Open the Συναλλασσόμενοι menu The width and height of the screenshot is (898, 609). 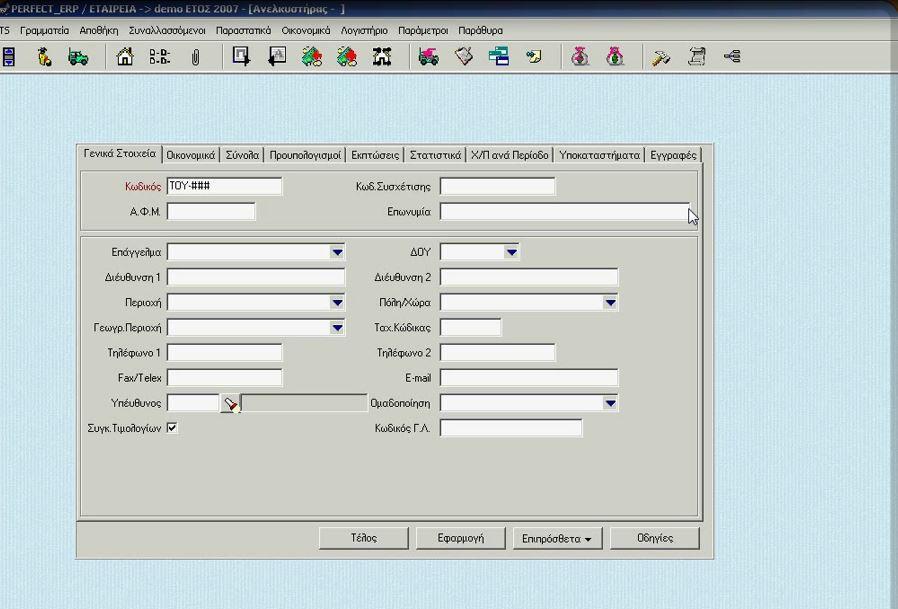point(167,30)
